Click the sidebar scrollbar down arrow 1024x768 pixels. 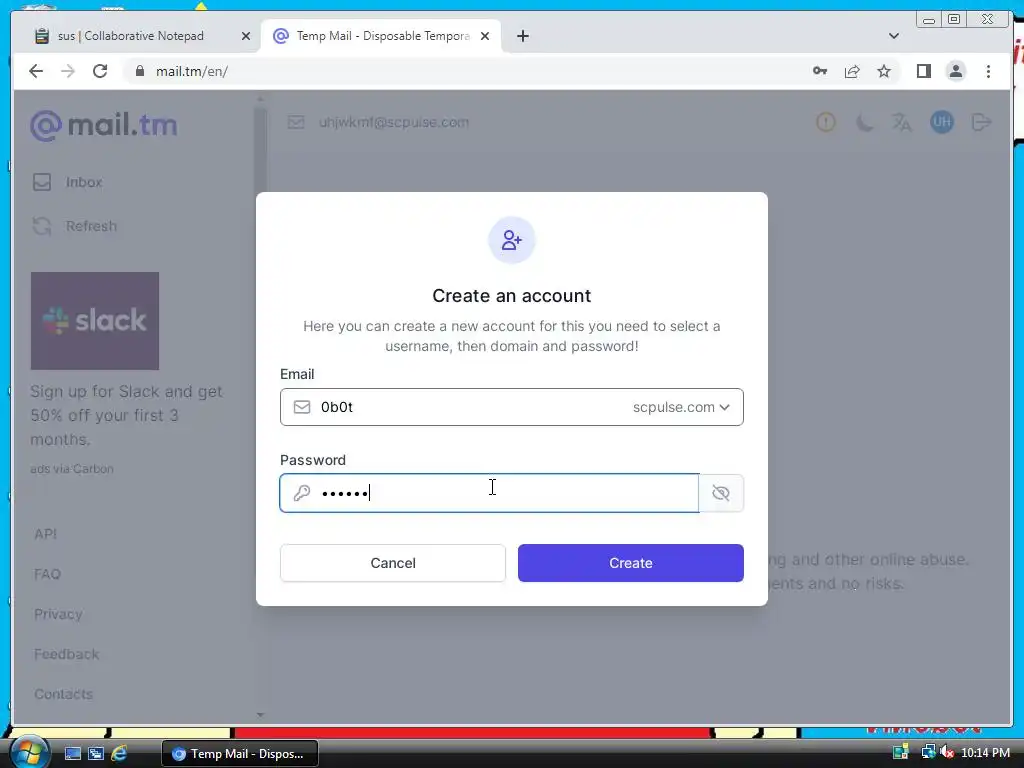pos(261,715)
